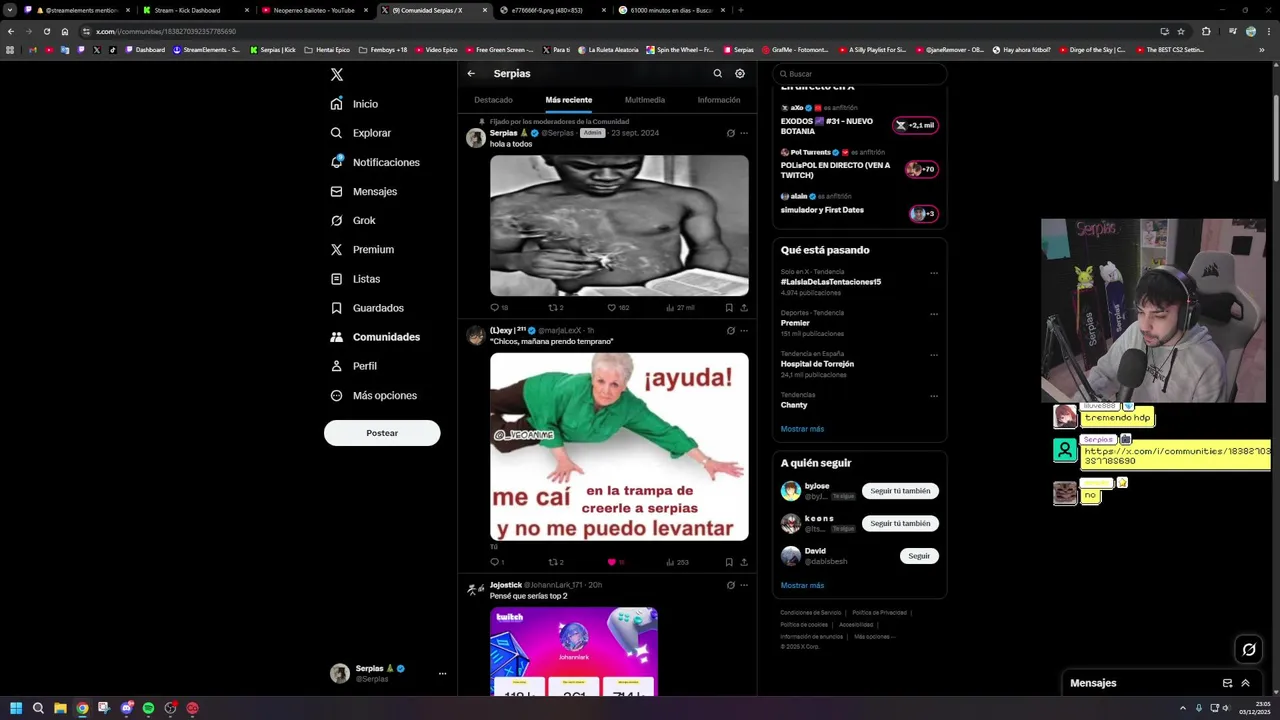Switch to Neoperreo Bailoteo YouTube tab

click(314, 10)
